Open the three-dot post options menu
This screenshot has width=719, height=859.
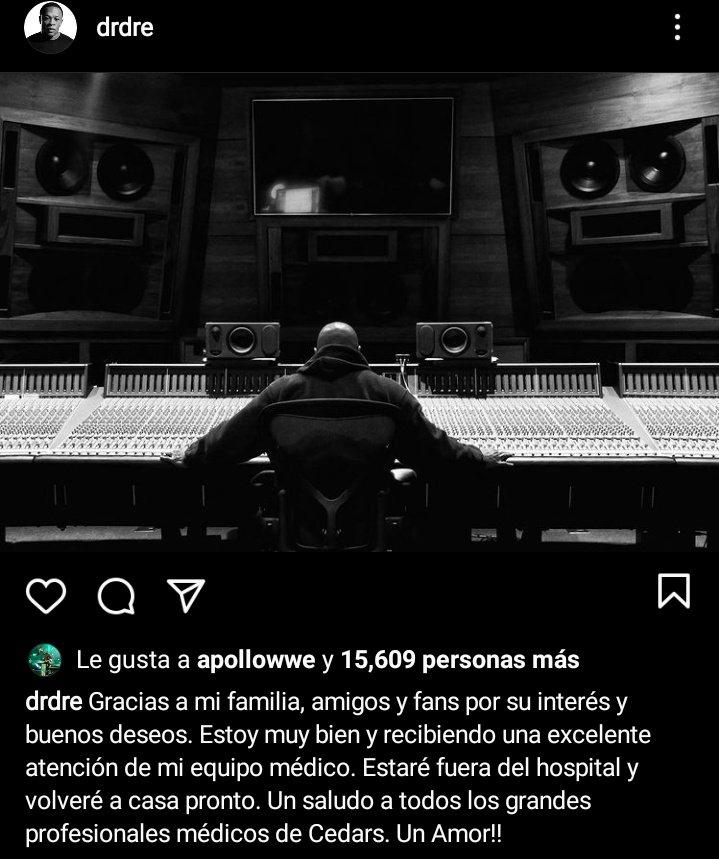[678, 27]
